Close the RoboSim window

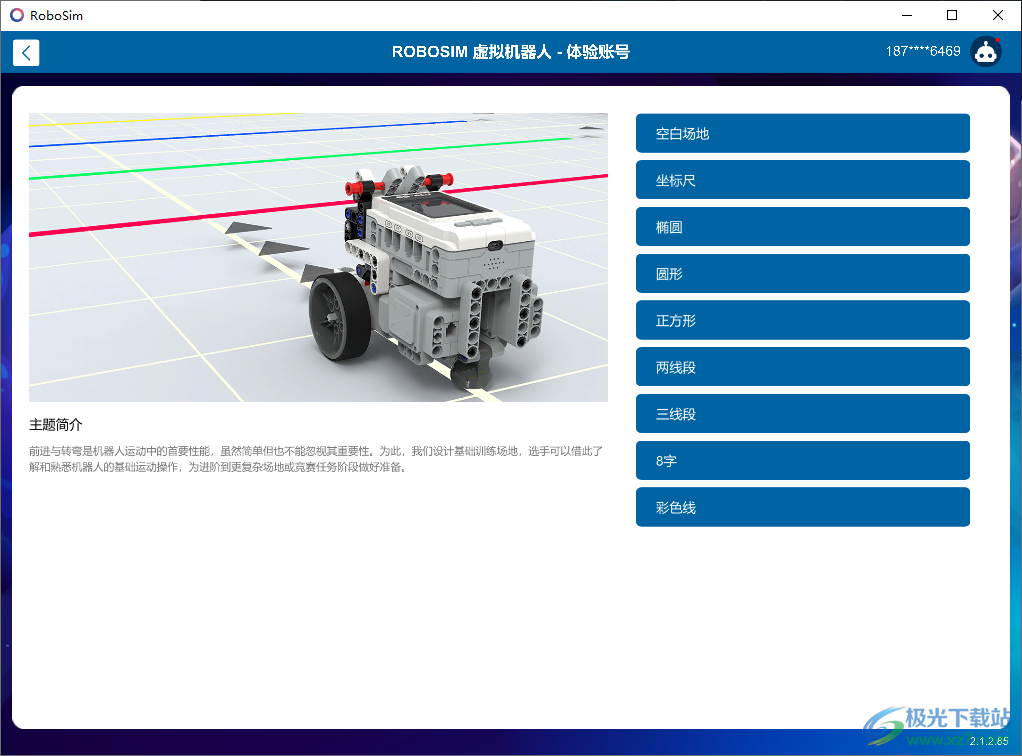[998, 15]
